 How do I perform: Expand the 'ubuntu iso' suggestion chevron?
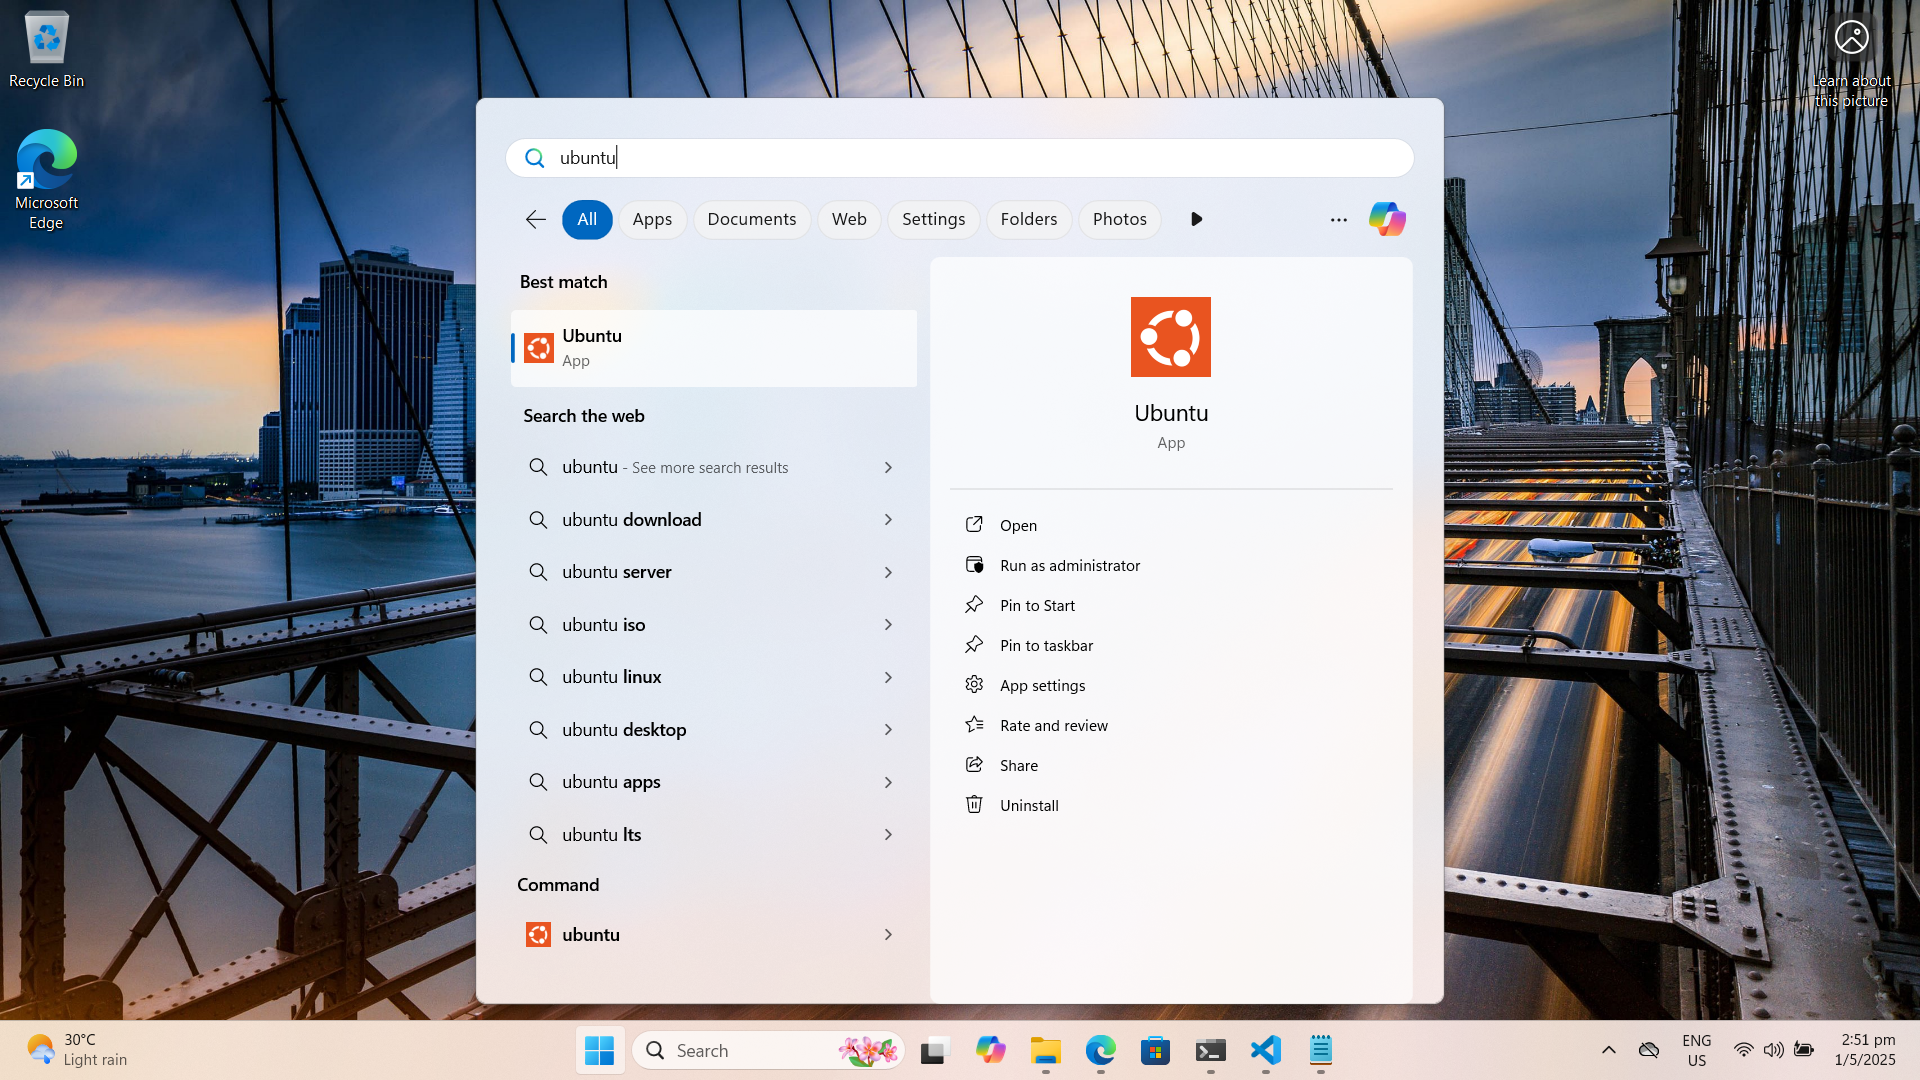(888, 625)
